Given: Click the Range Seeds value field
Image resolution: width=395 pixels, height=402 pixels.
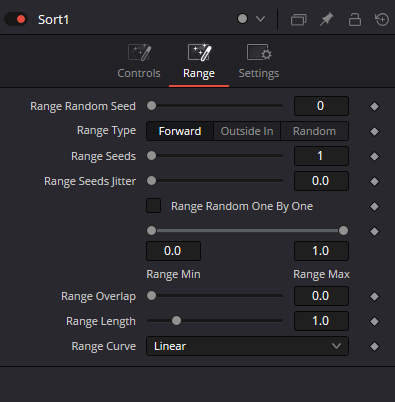Looking at the screenshot, I should point(321,156).
